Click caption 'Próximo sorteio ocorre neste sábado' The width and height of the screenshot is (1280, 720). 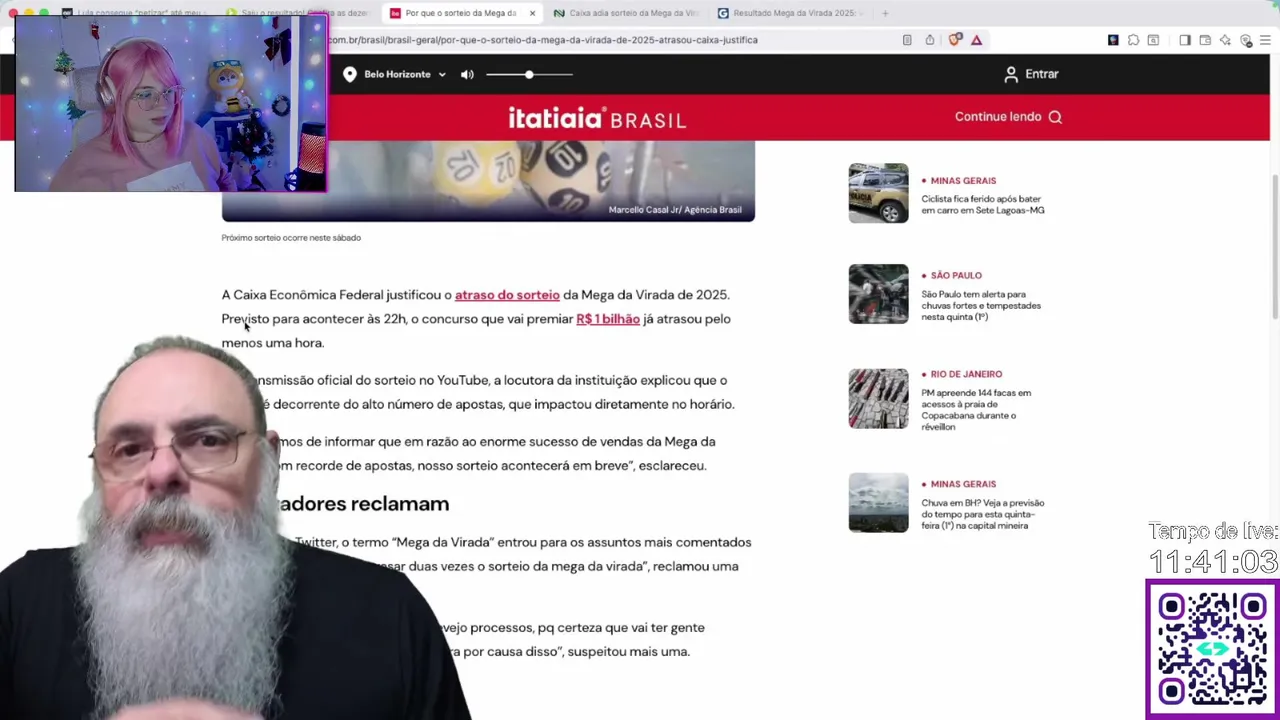coord(291,238)
